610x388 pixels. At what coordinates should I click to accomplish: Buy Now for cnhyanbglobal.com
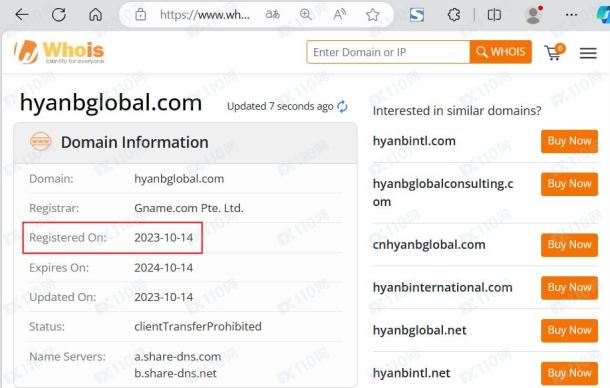tap(569, 245)
